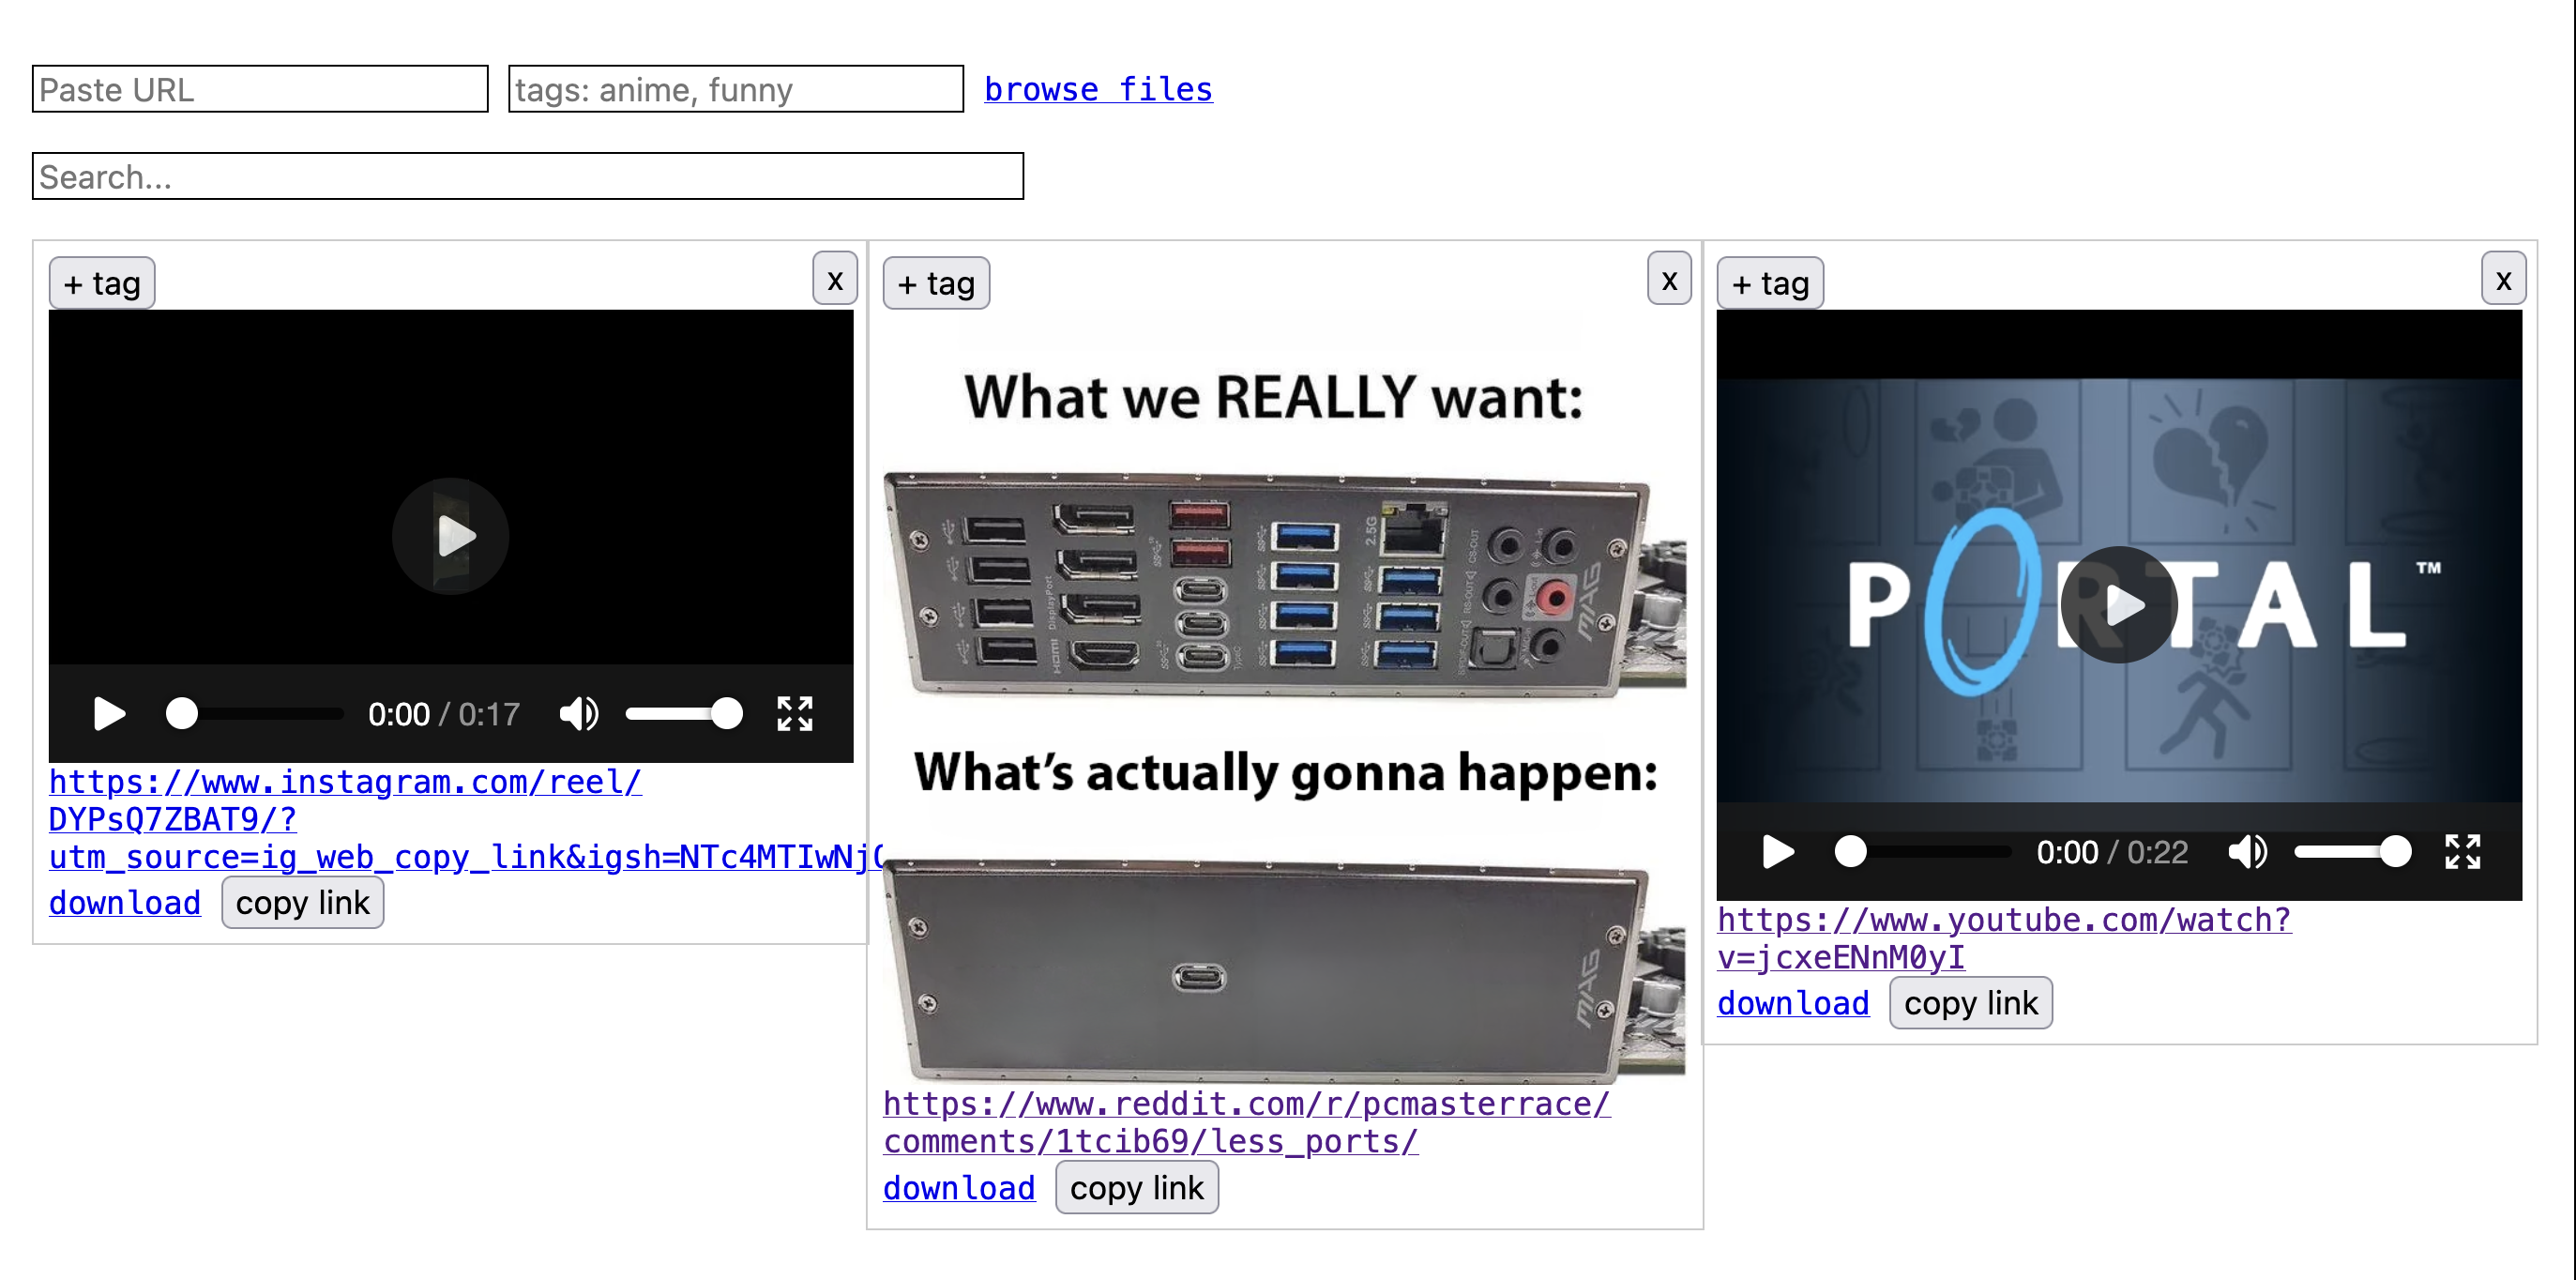Start the Instagram reel via center play overlay
This screenshot has height=1280, width=2576.
click(x=451, y=536)
